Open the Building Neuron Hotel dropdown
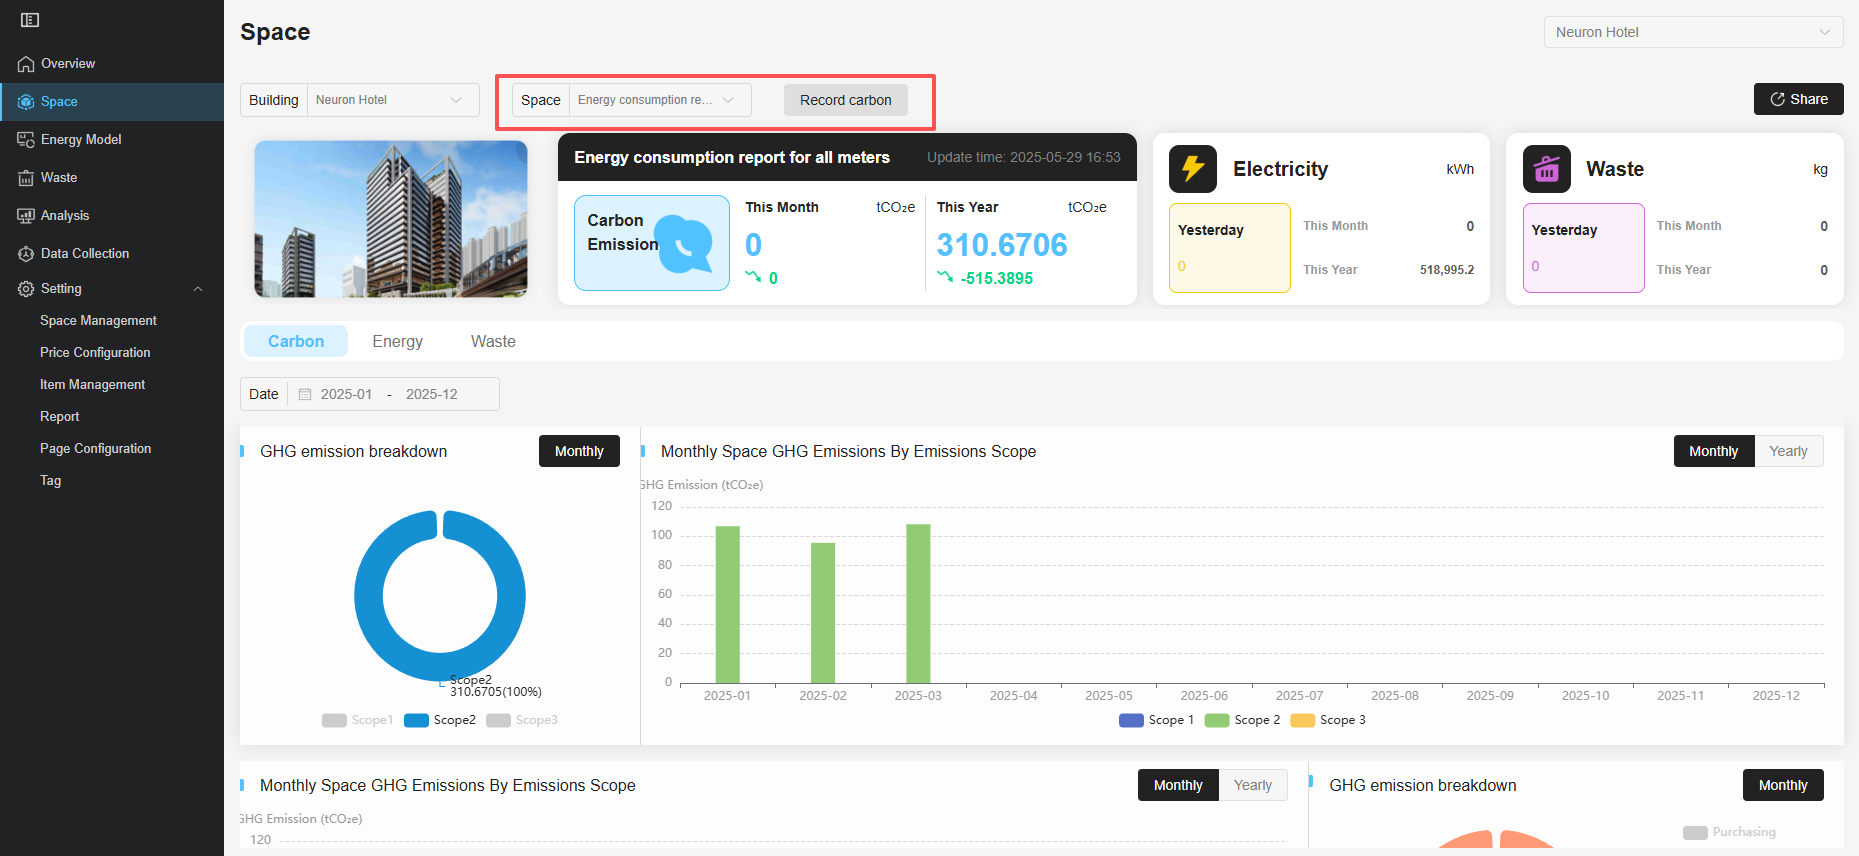 [x=388, y=100]
